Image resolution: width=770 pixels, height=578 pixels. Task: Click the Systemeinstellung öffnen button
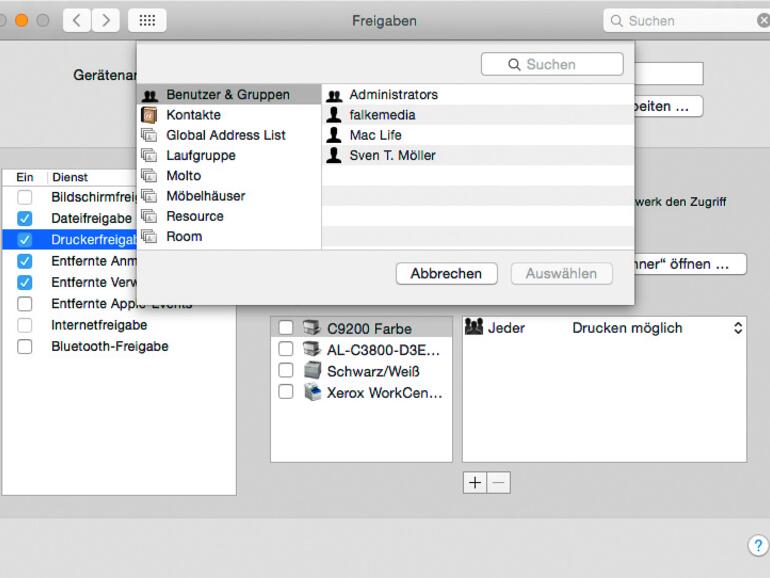[x=690, y=264]
